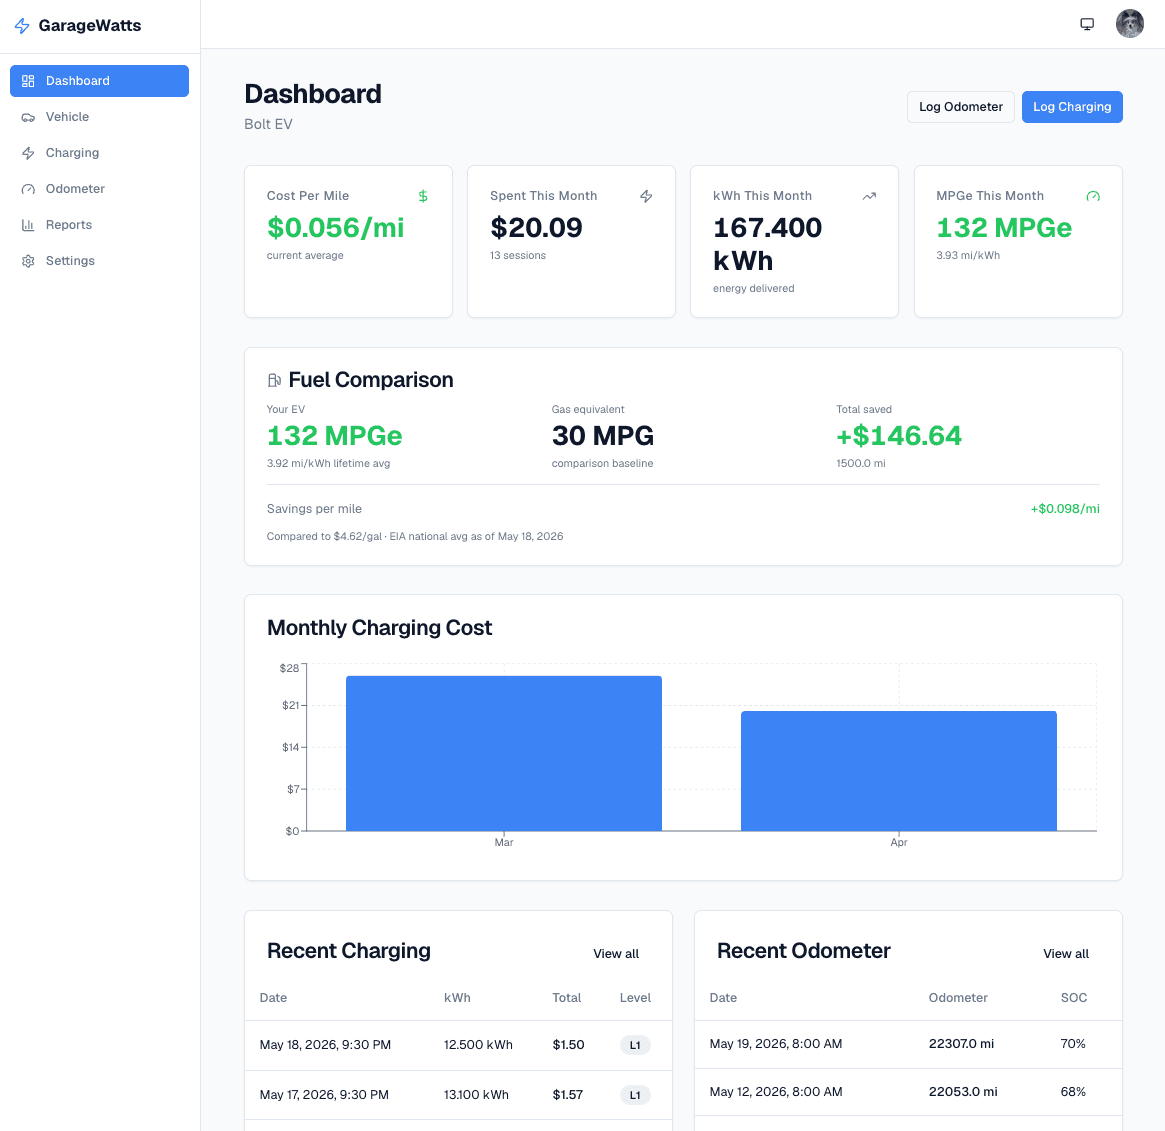Click the L1 badge in May 17 row
This screenshot has height=1131, width=1165.
[635, 1095]
